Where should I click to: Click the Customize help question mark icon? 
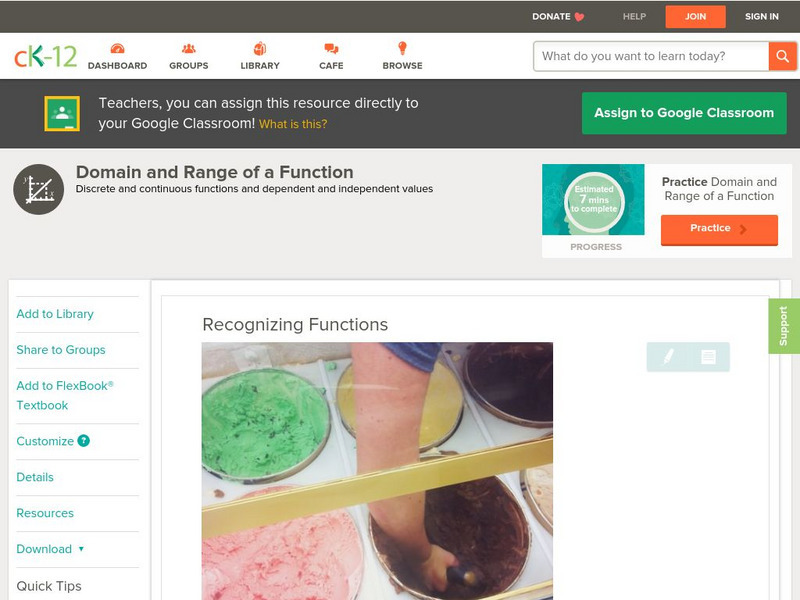84,441
